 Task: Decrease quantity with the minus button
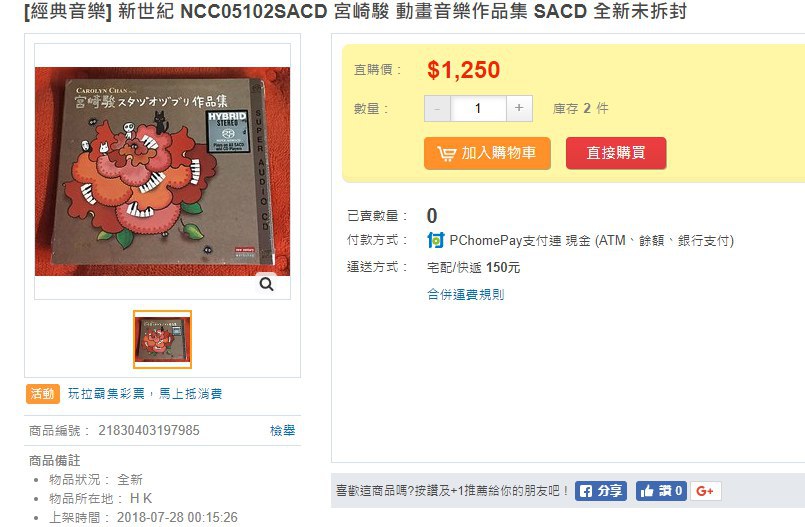click(x=437, y=108)
